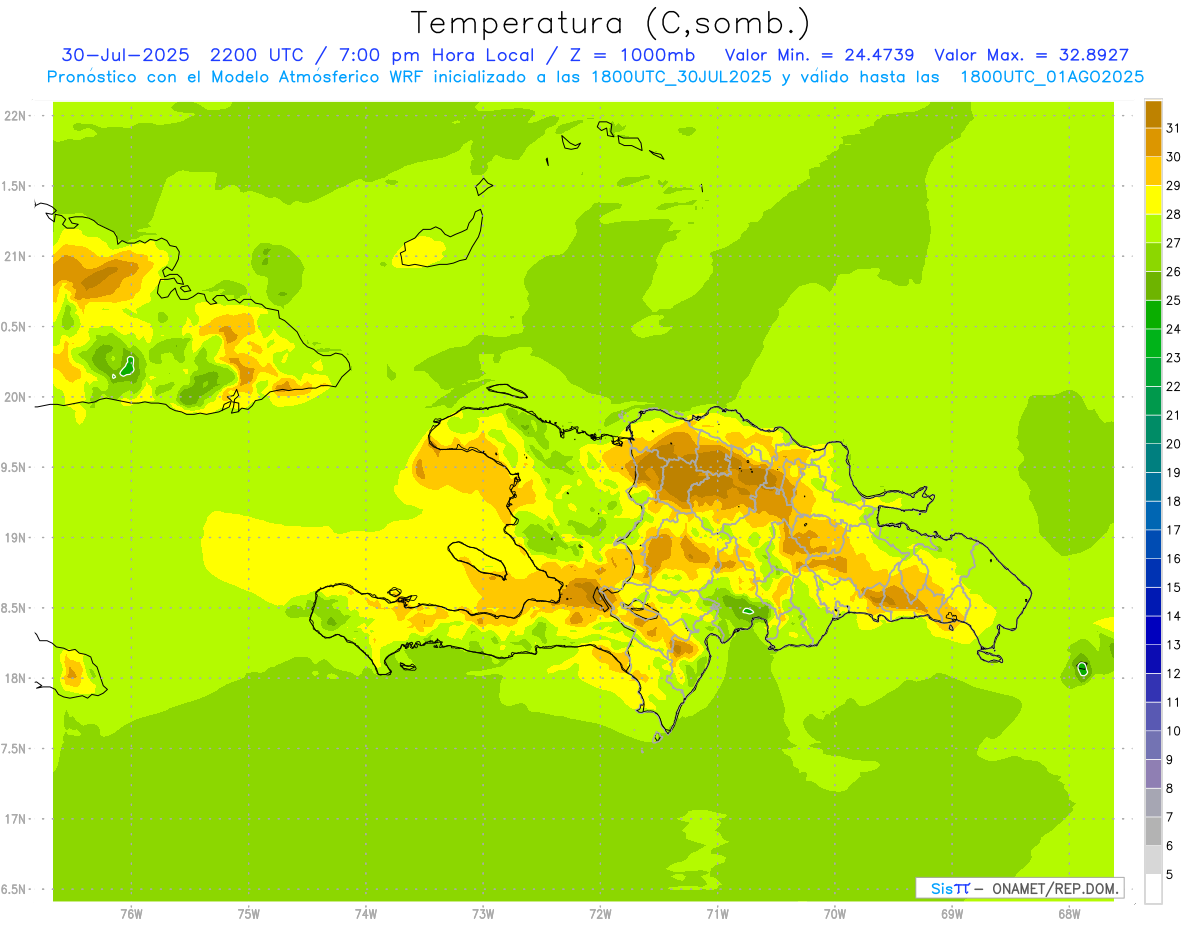Click latitude label "17N"
1200x927 pixels.
tap(16, 819)
